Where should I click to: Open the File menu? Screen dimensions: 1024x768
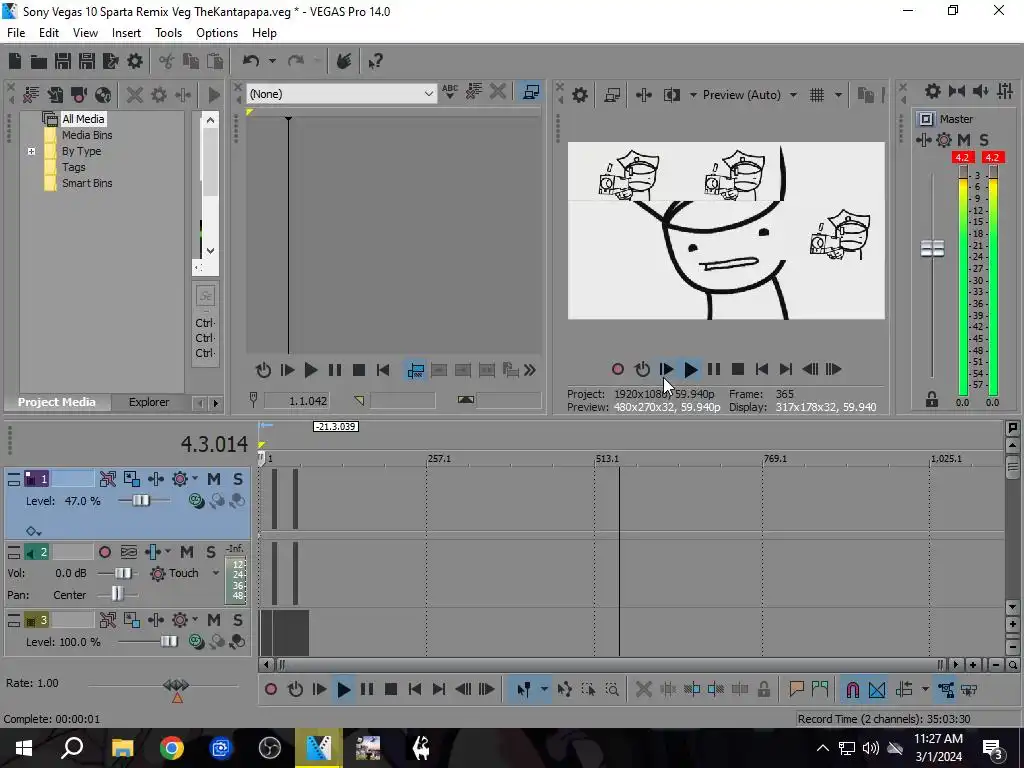16,33
